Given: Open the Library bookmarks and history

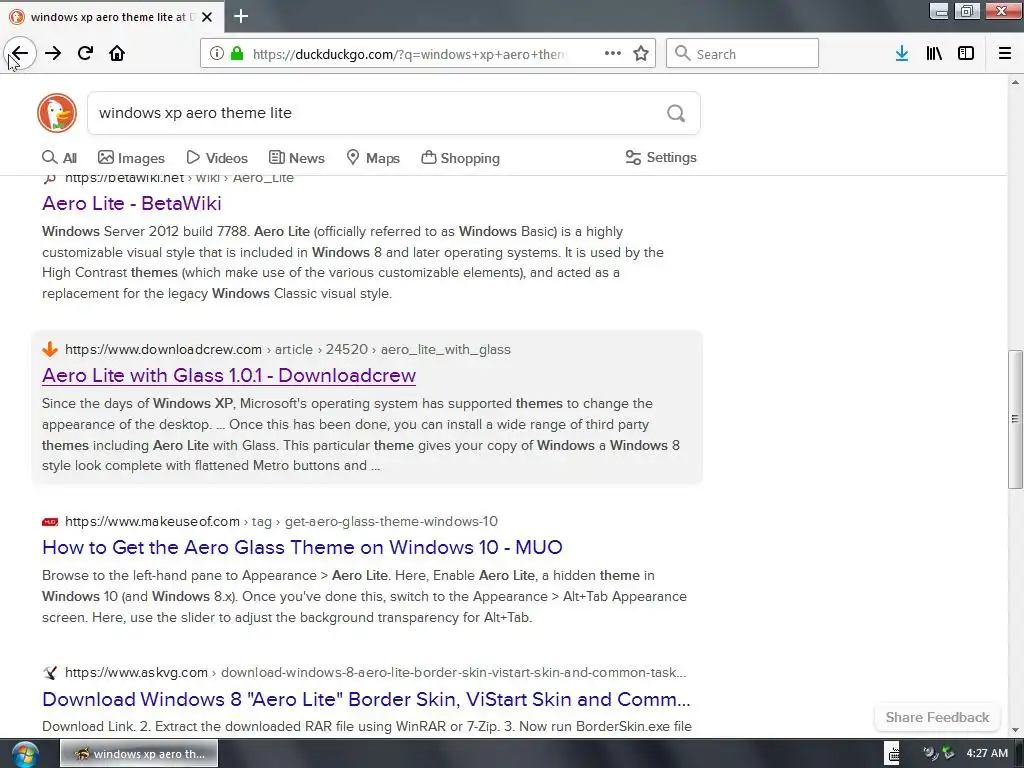Looking at the screenshot, I should [934, 54].
